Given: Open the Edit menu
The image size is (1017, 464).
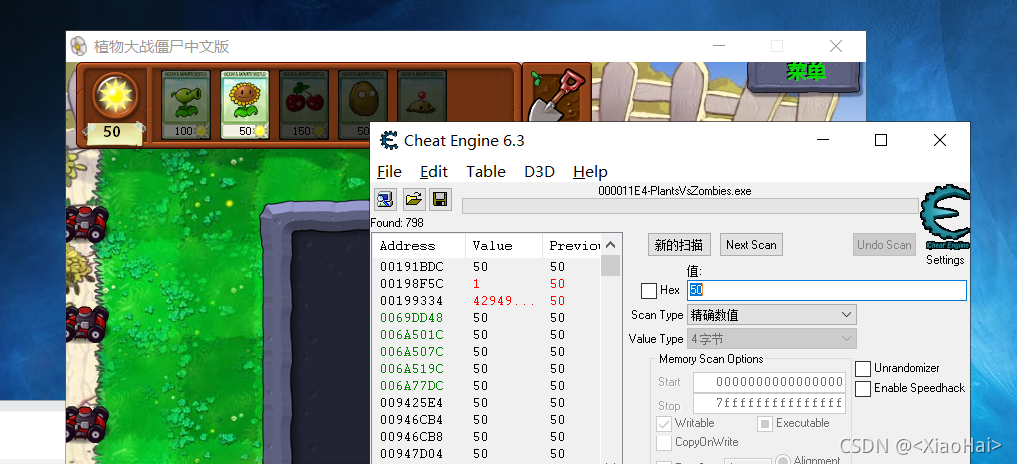Looking at the screenshot, I should click(434, 172).
